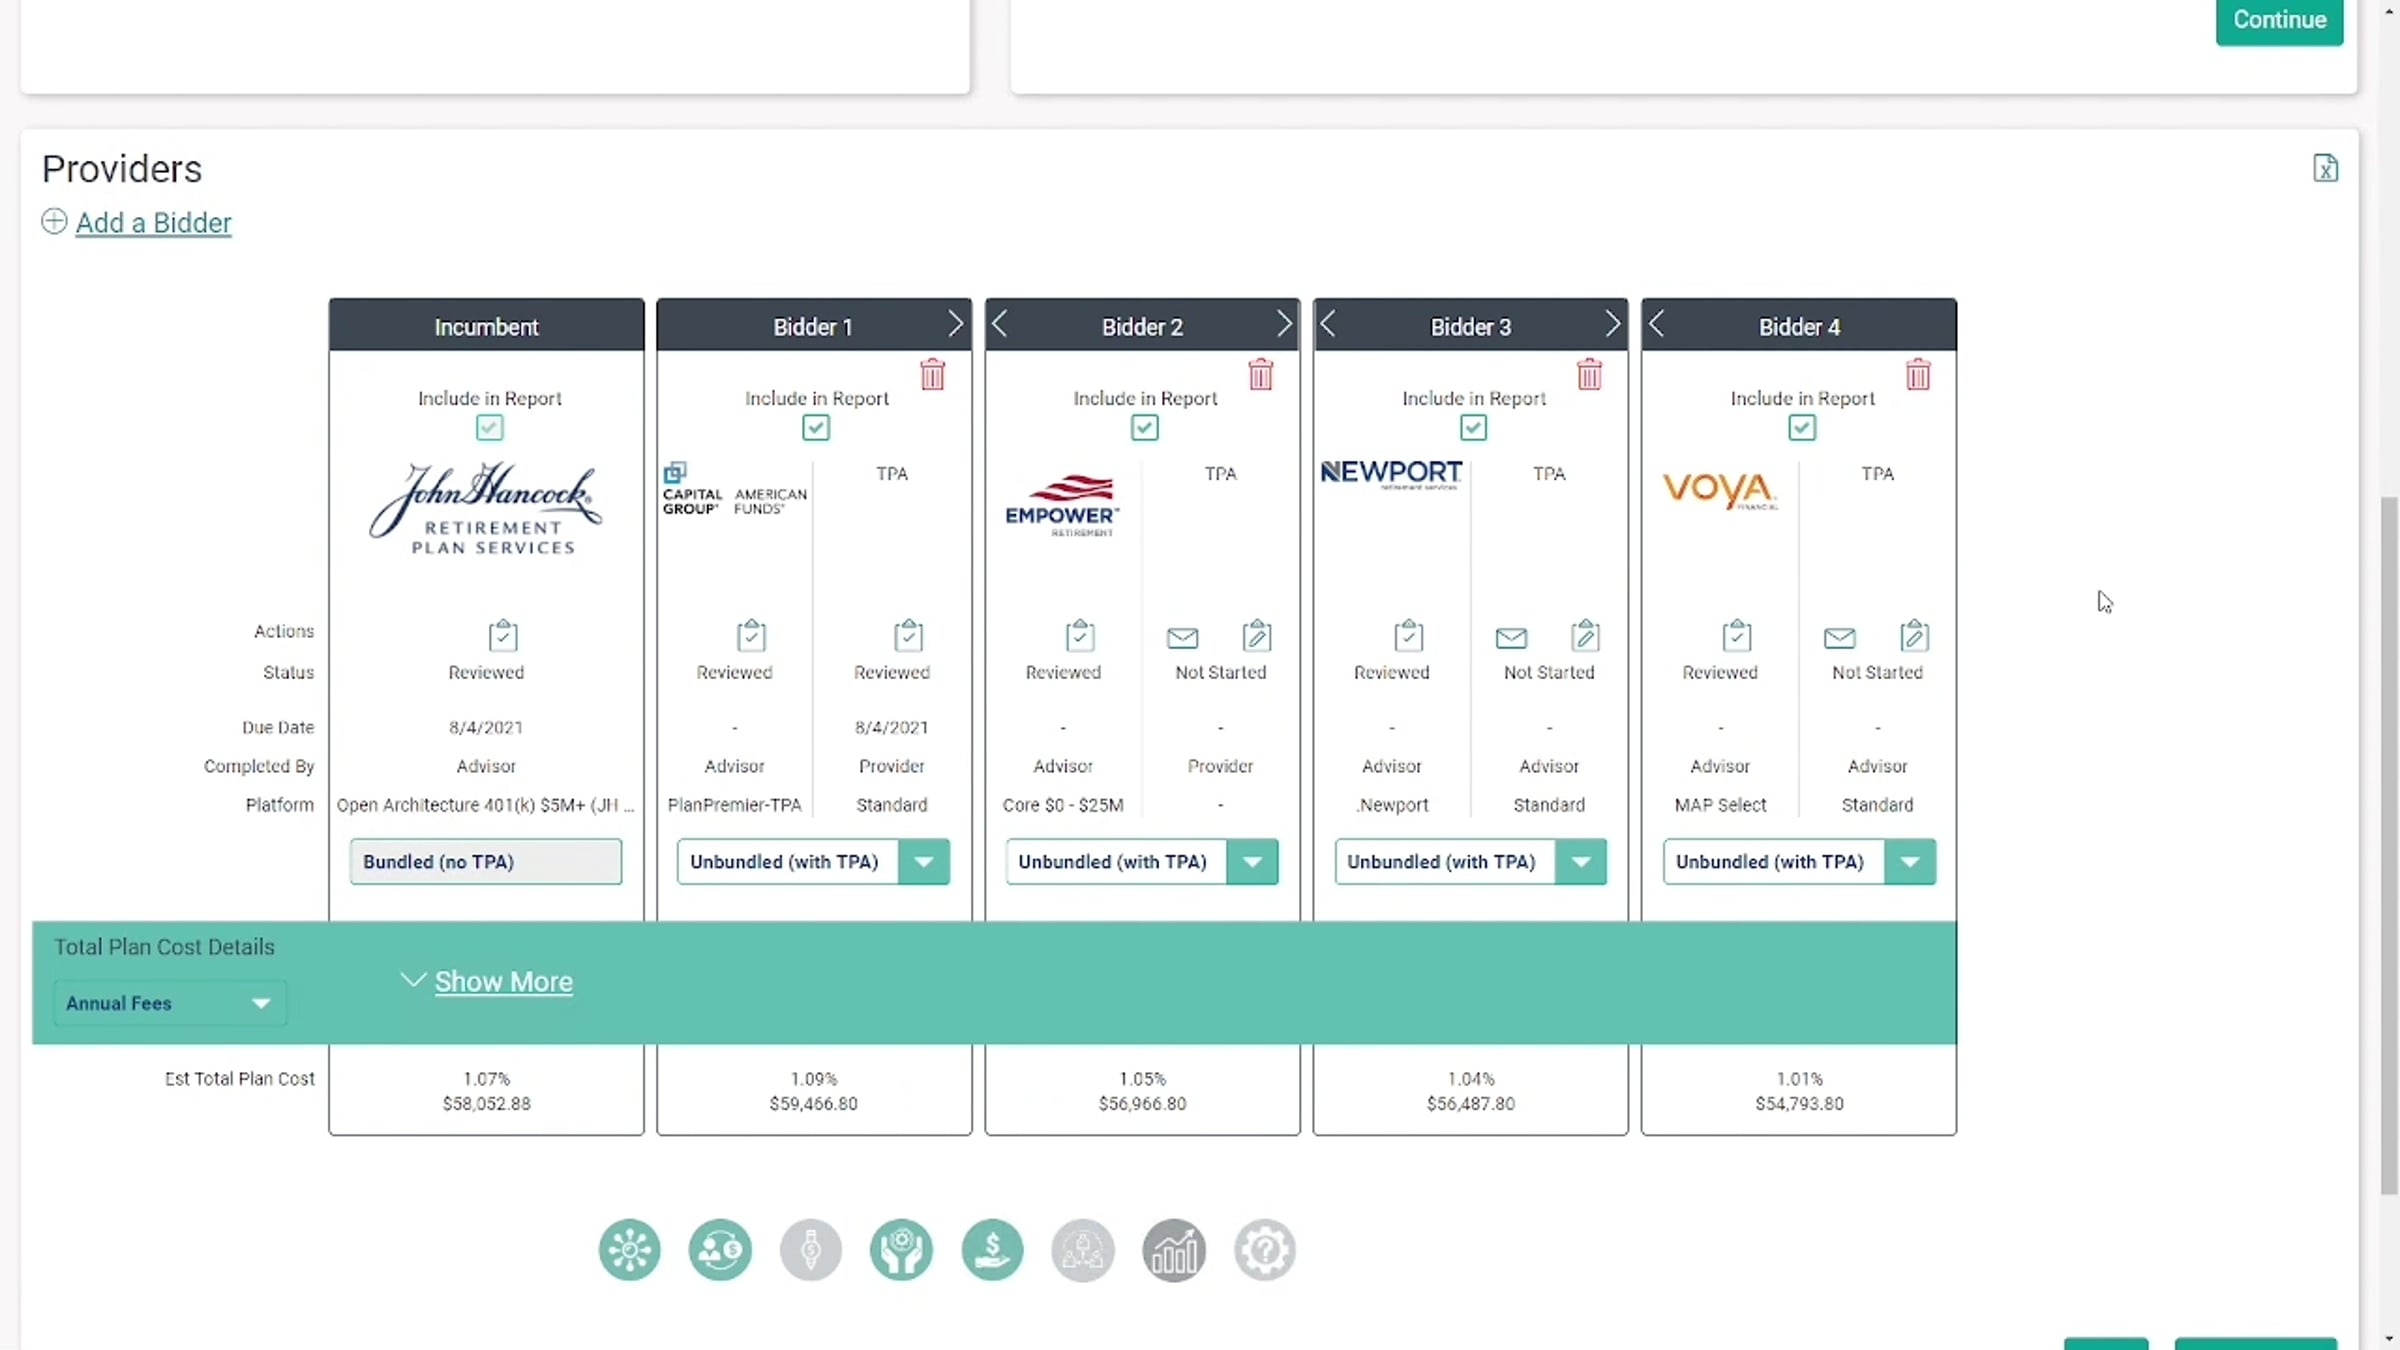Click the dollar hand icon at bottom
Viewport: 2400px width, 1350px height.
coord(992,1250)
